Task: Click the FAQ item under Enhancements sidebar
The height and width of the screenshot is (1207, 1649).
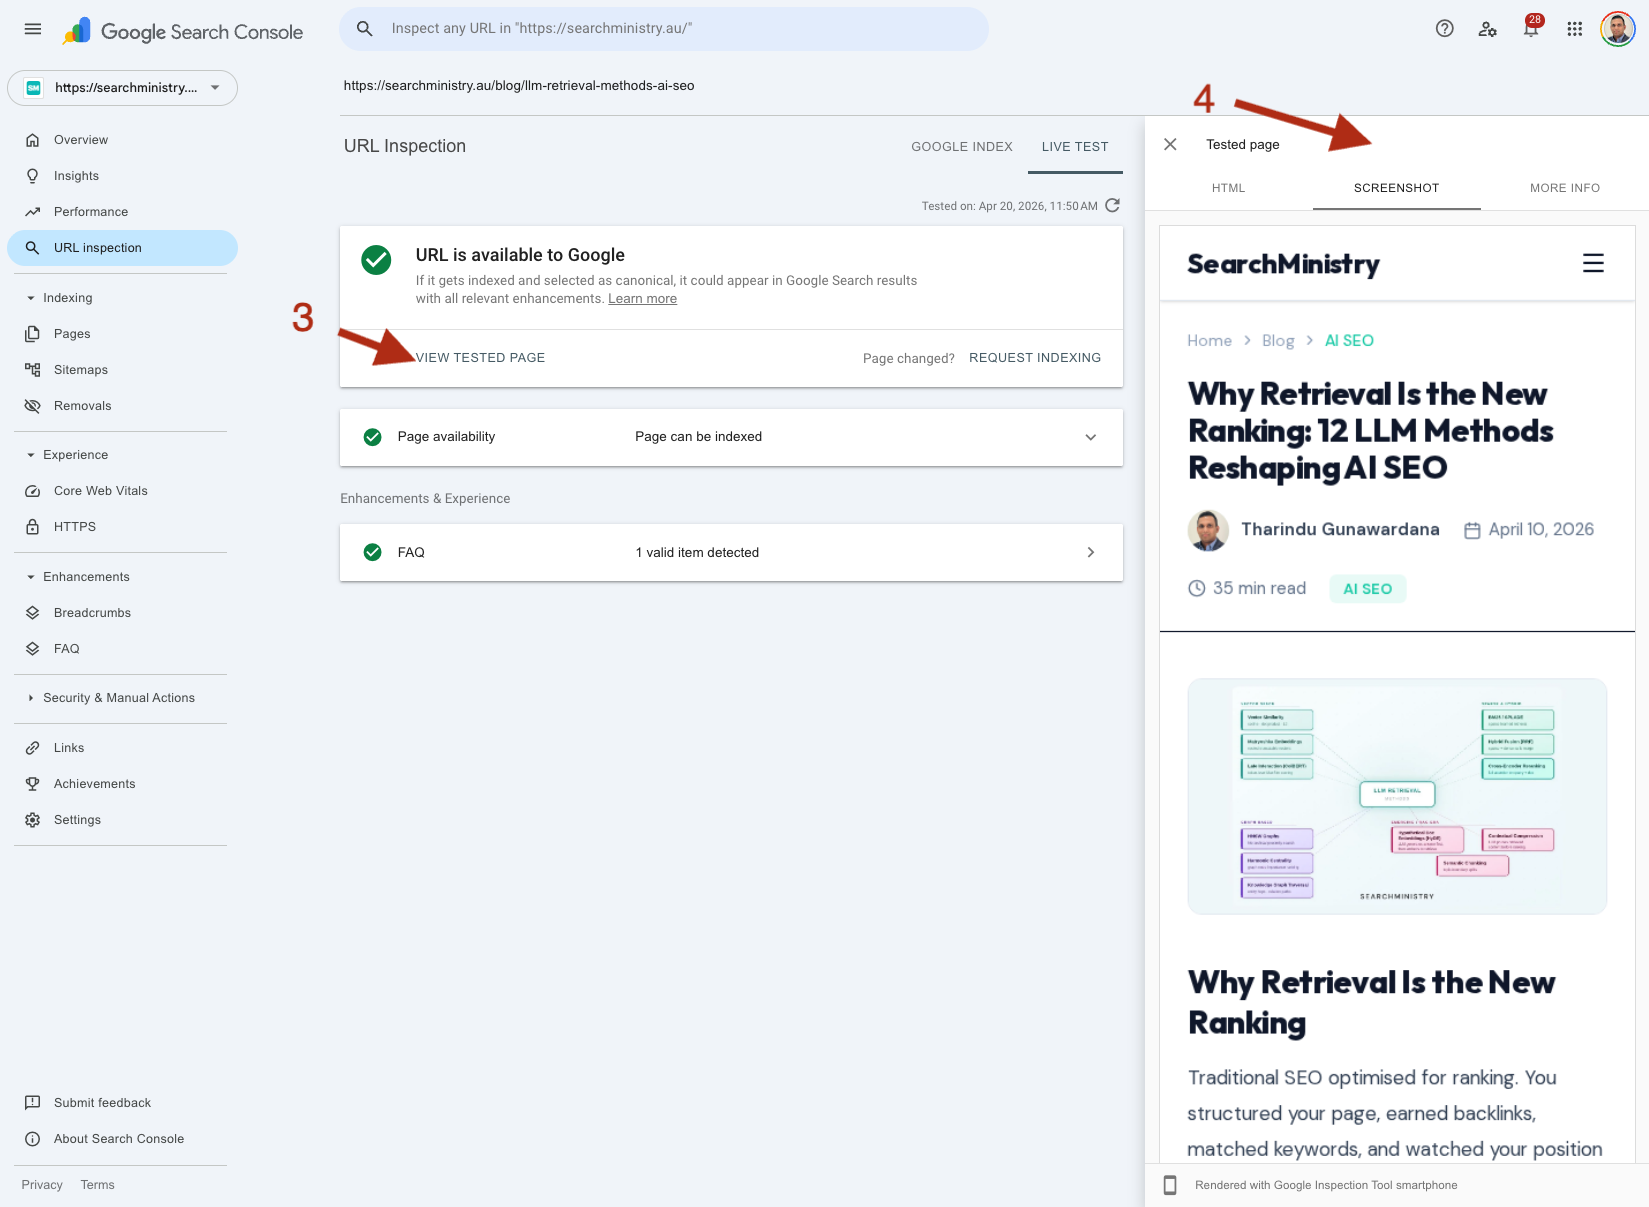Action: tap(66, 649)
